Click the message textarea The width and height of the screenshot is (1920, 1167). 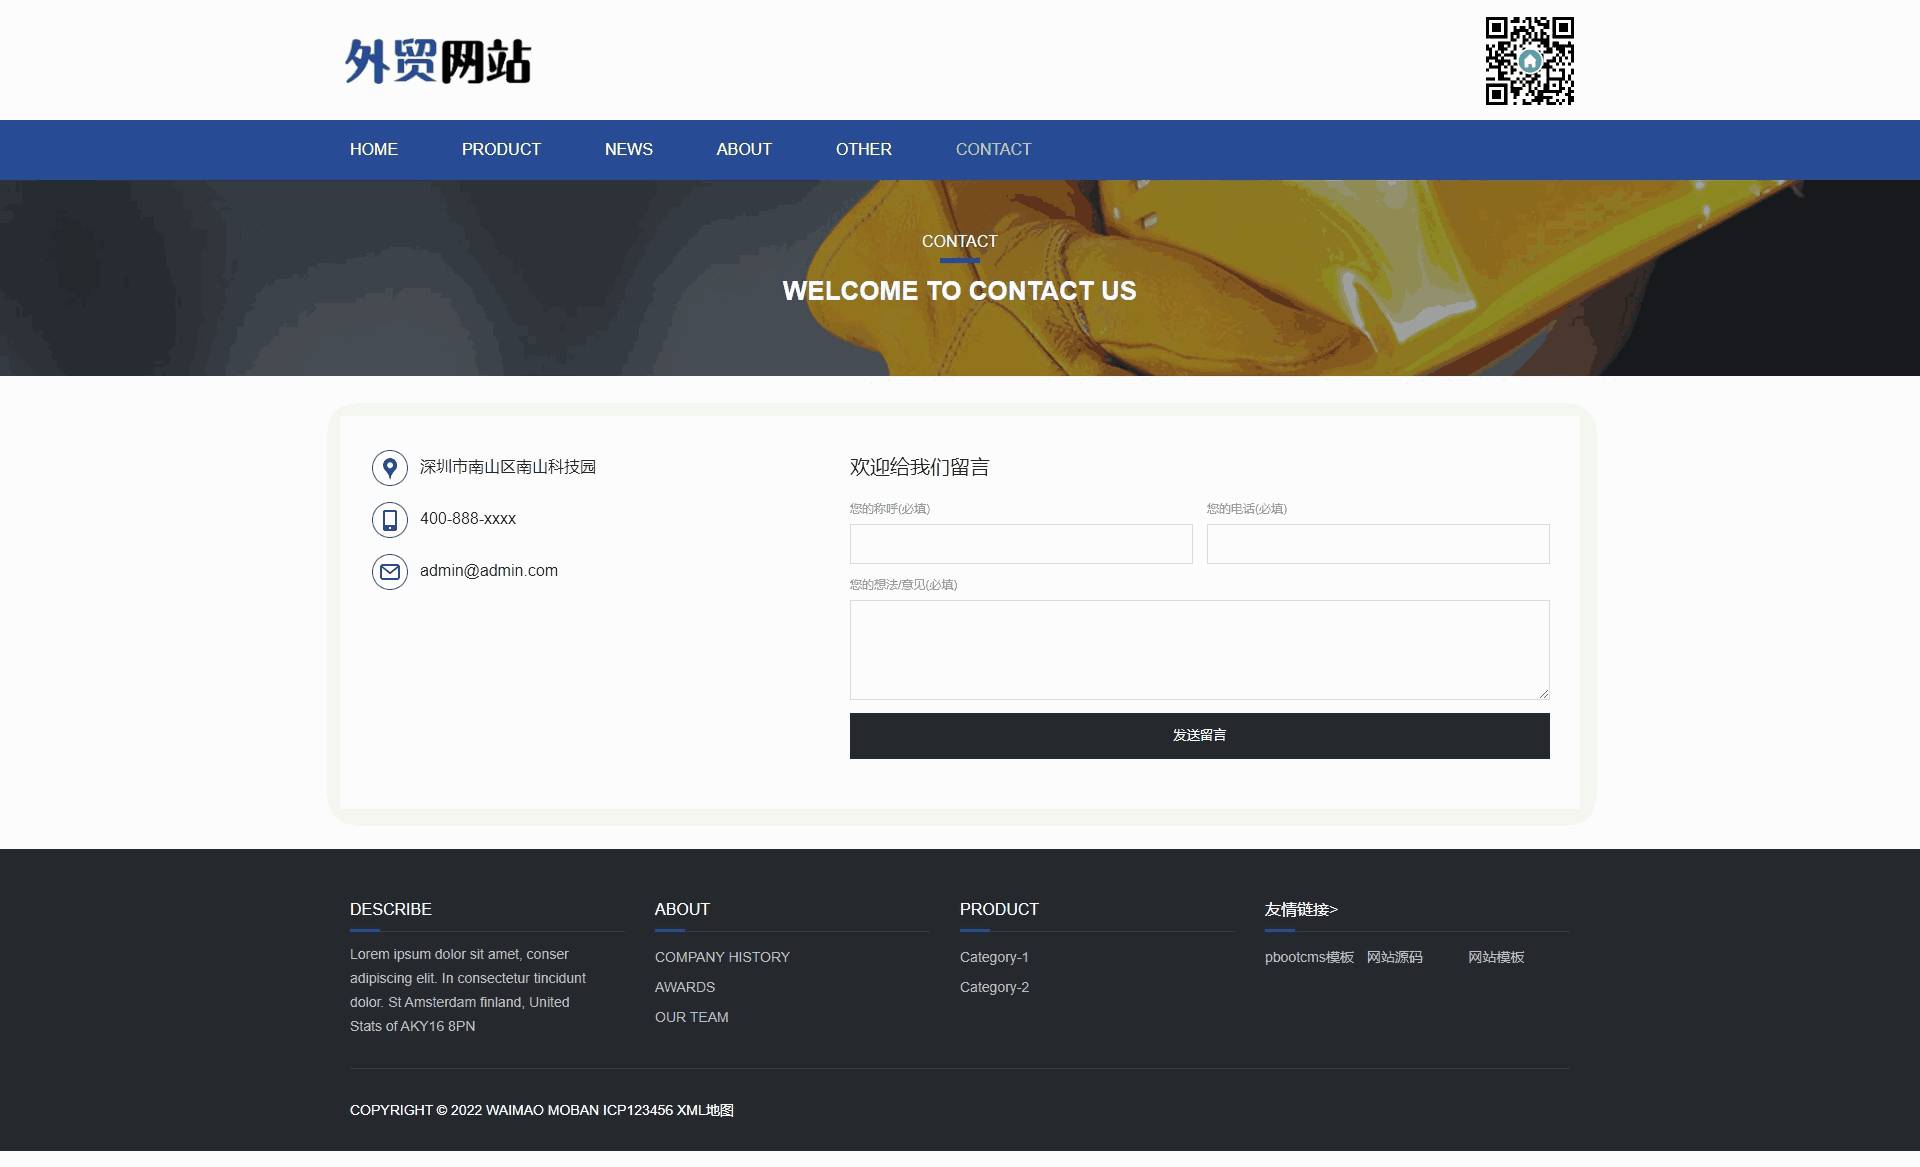1199,650
